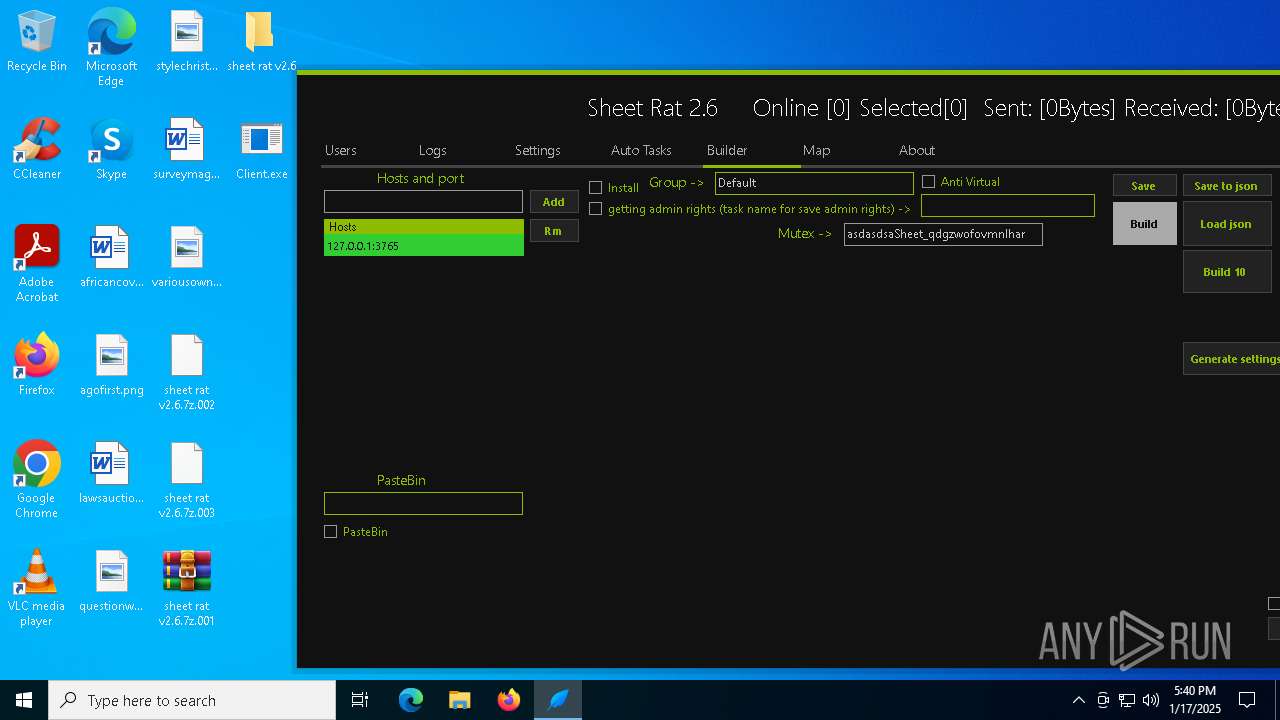Image resolution: width=1280 pixels, height=720 pixels.
Task: Check the PasteBin checkbox
Action: point(331,532)
